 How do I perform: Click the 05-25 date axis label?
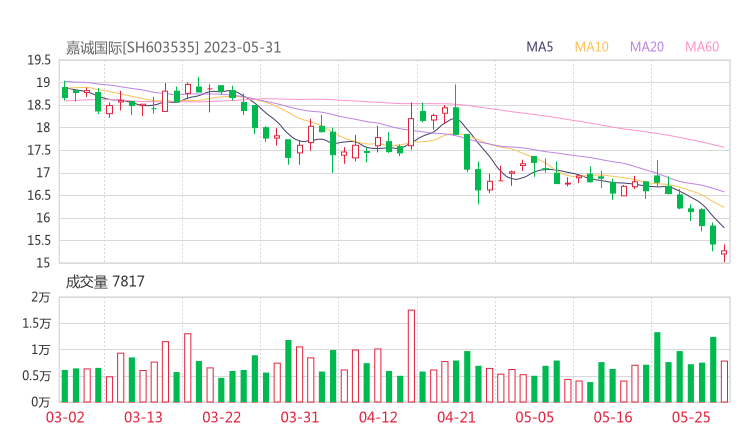[x=691, y=417]
